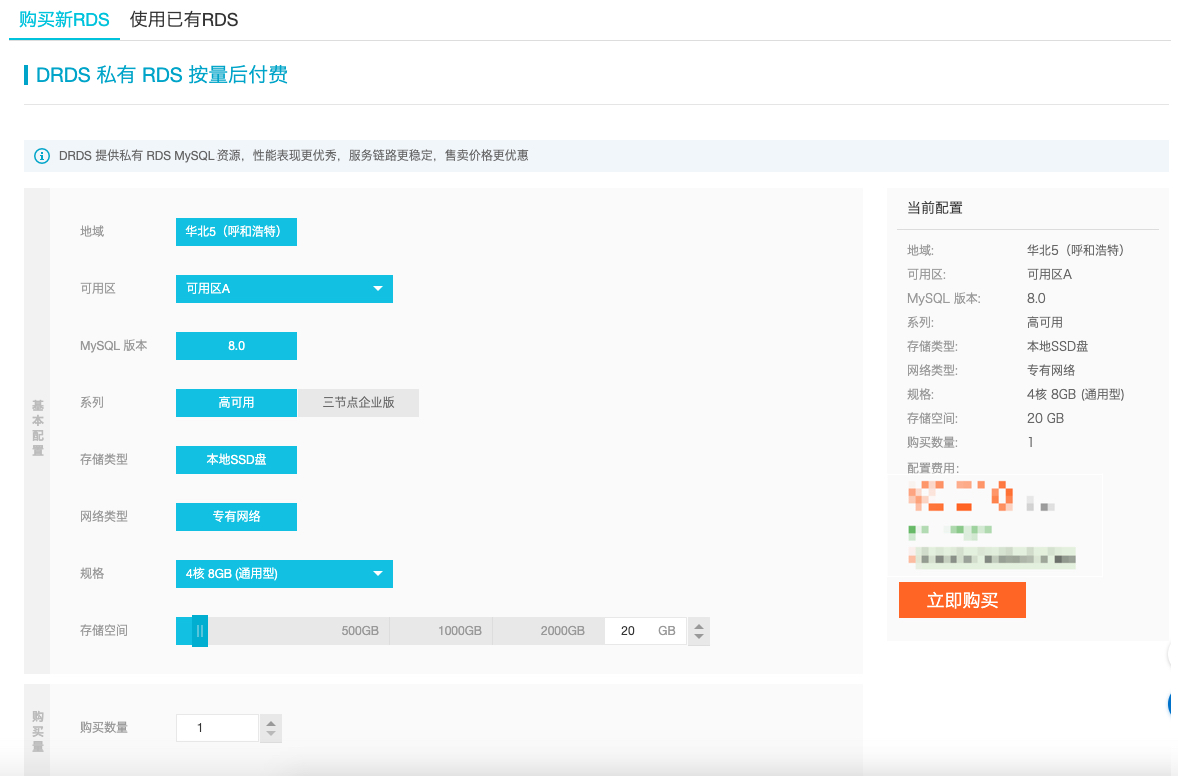Select 专有网络 network type

tap(236, 517)
